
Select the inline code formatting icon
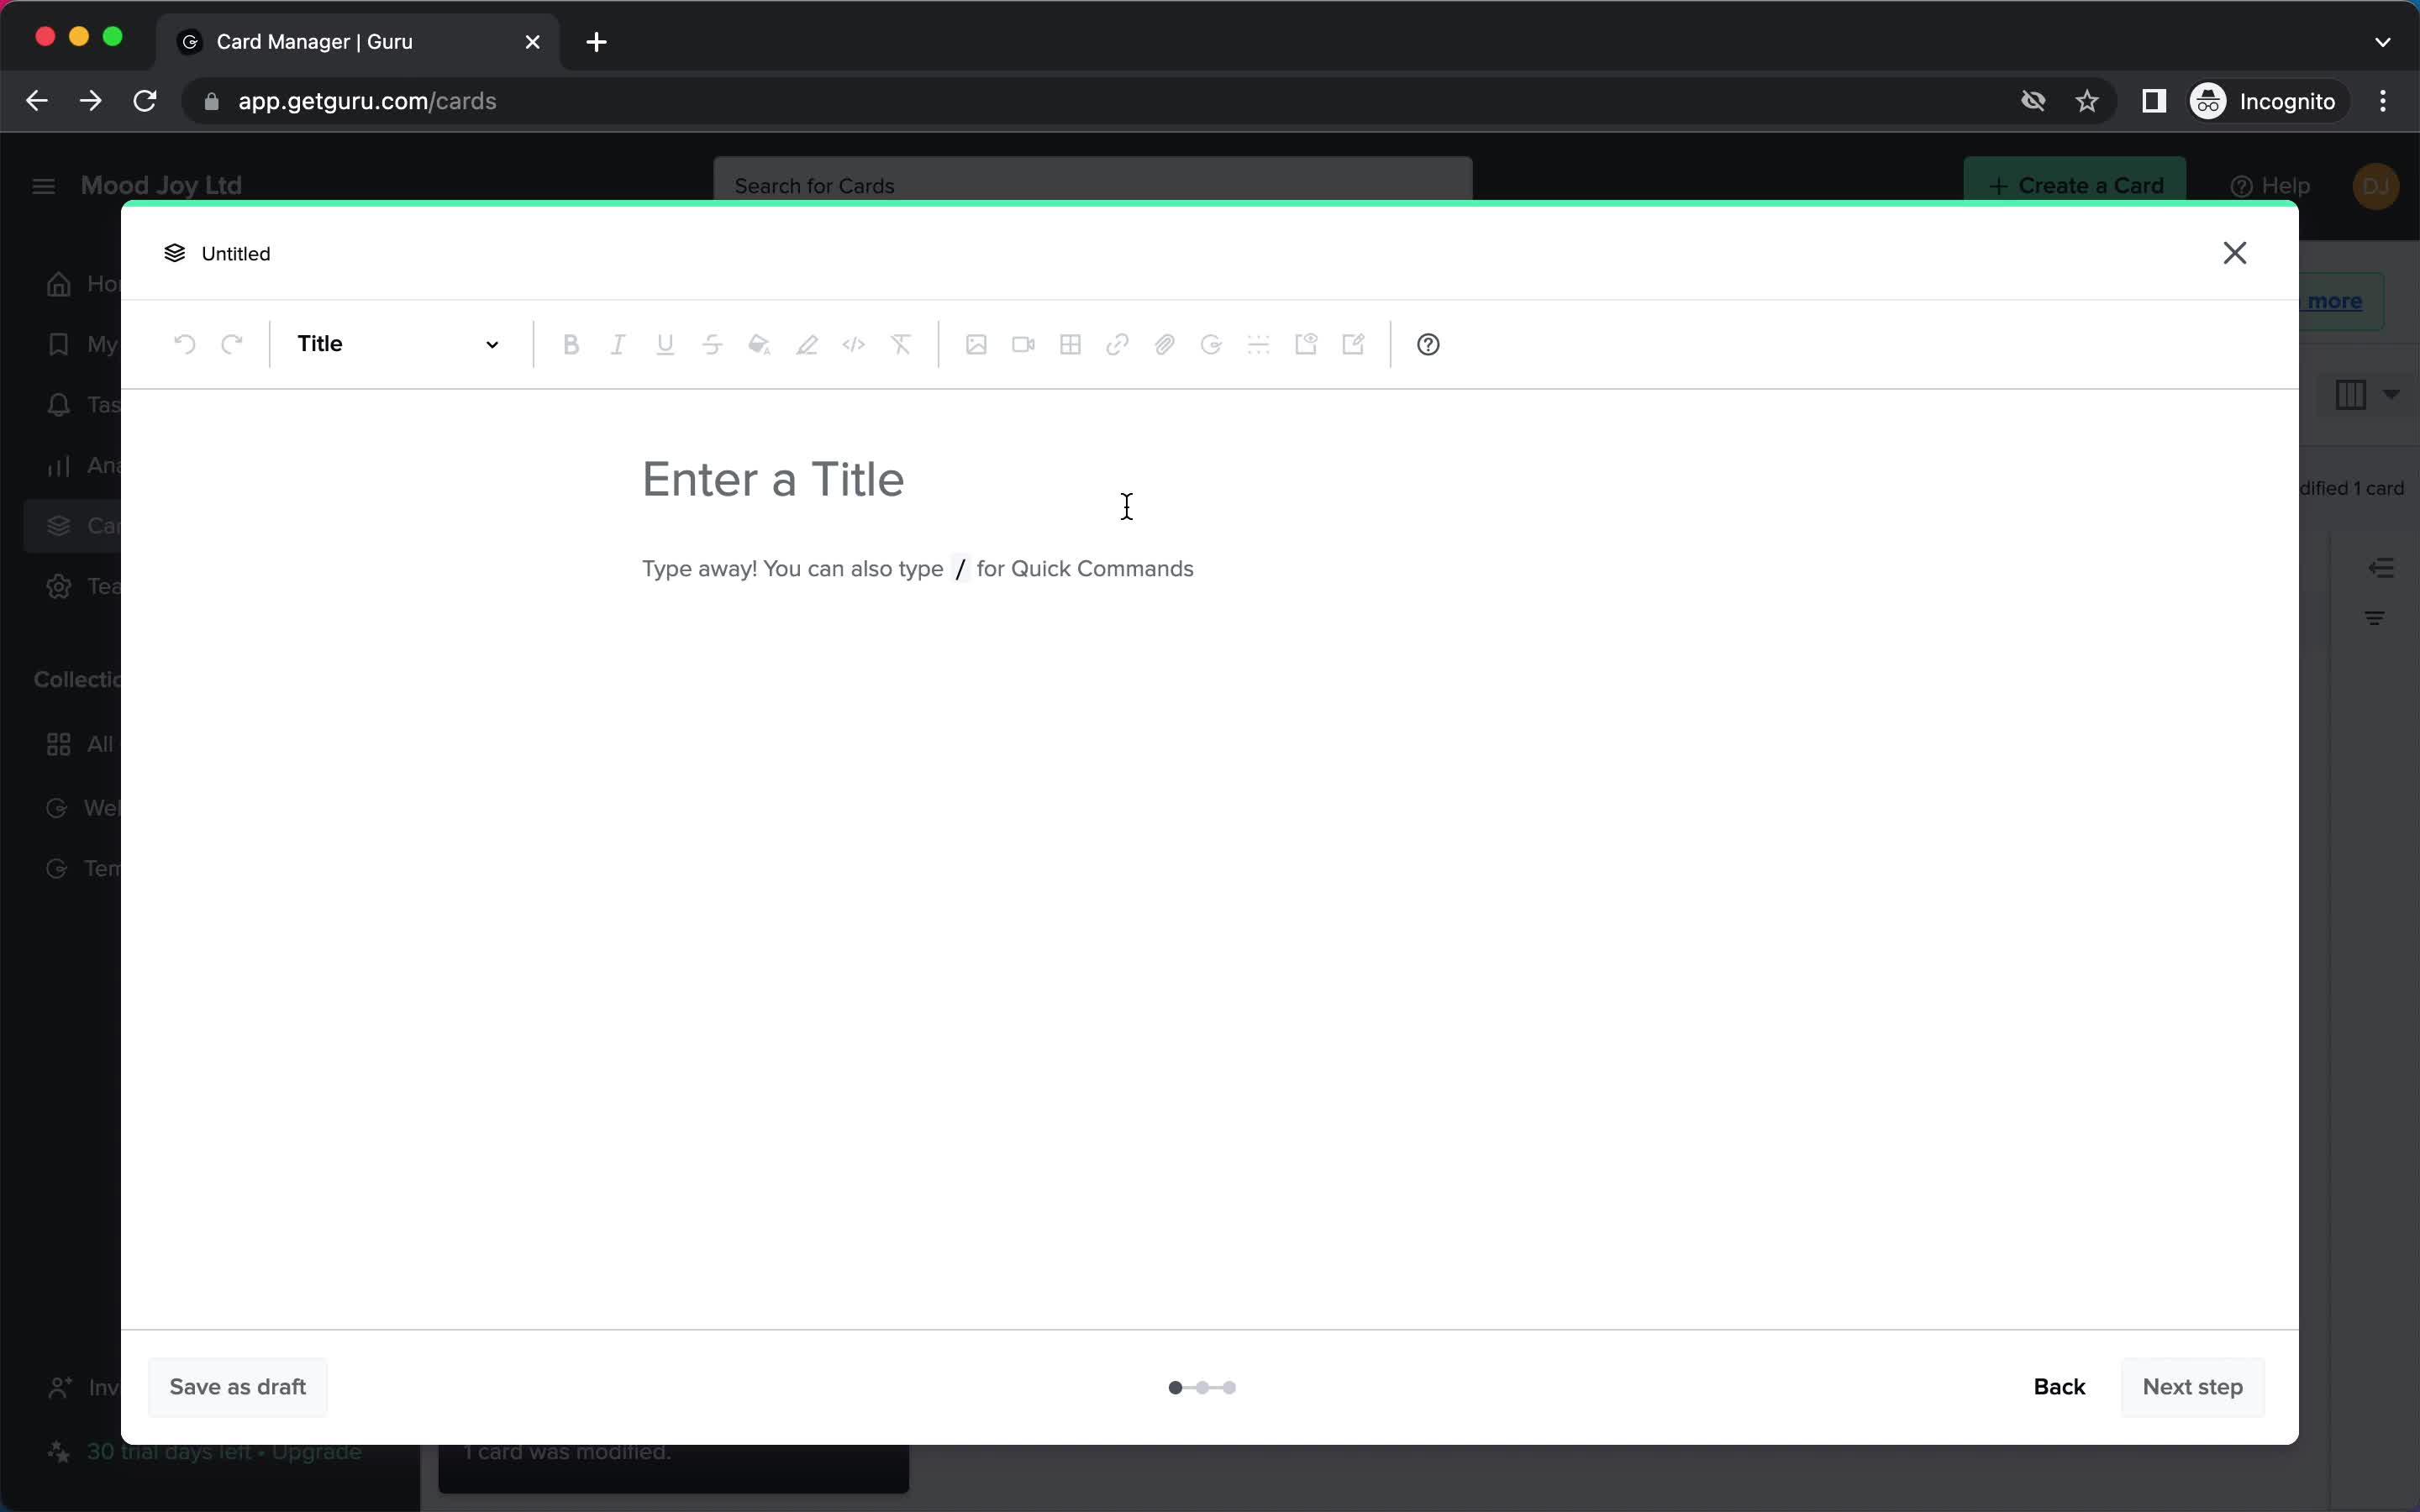tap(854, 344)
